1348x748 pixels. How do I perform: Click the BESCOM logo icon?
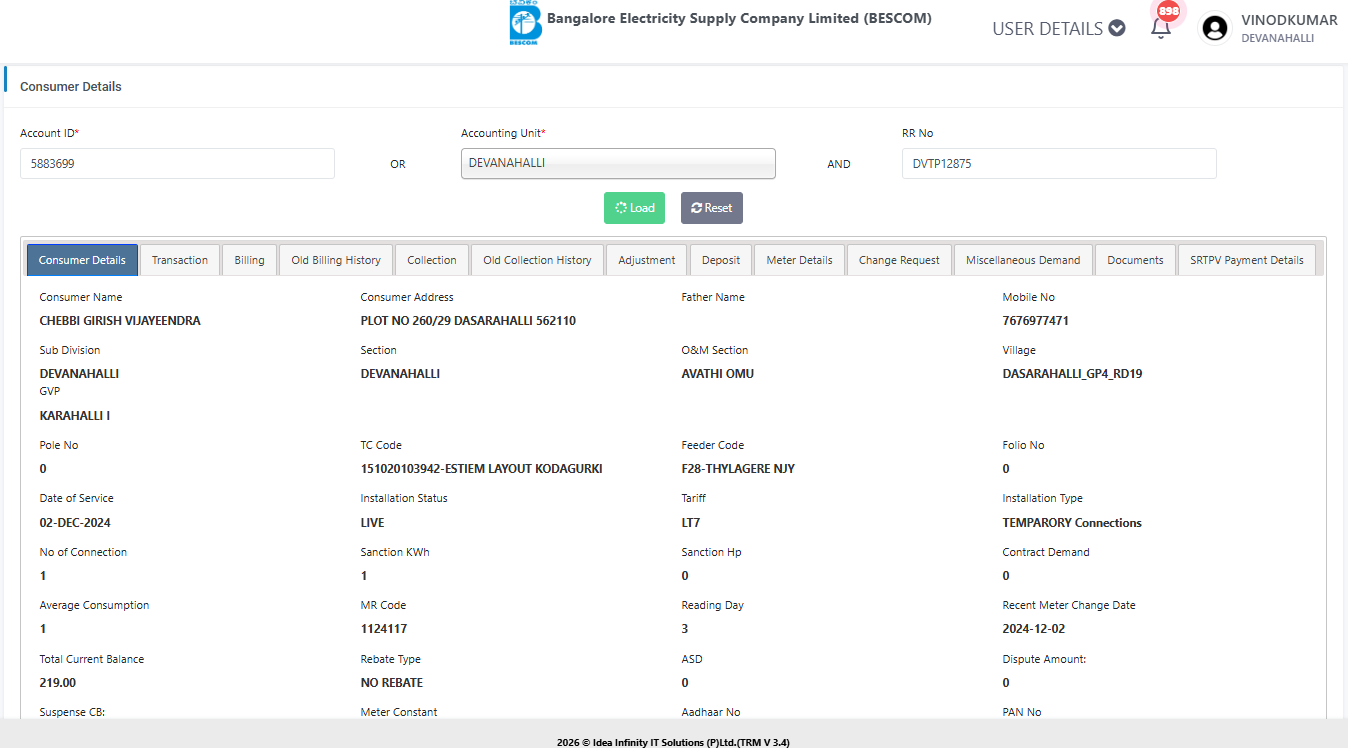point(524,24)
